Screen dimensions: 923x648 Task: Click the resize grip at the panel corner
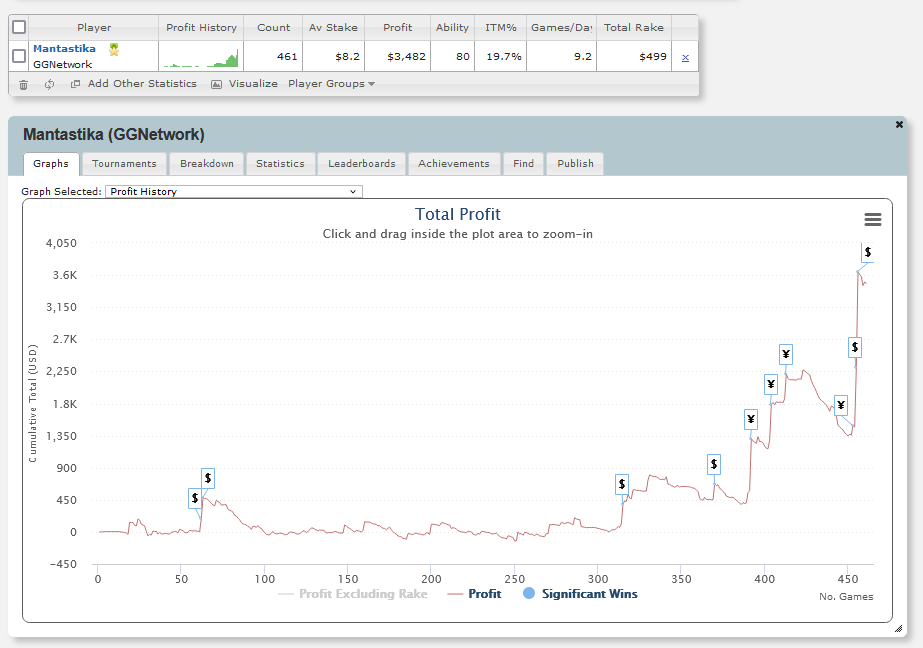coord(898,629)
